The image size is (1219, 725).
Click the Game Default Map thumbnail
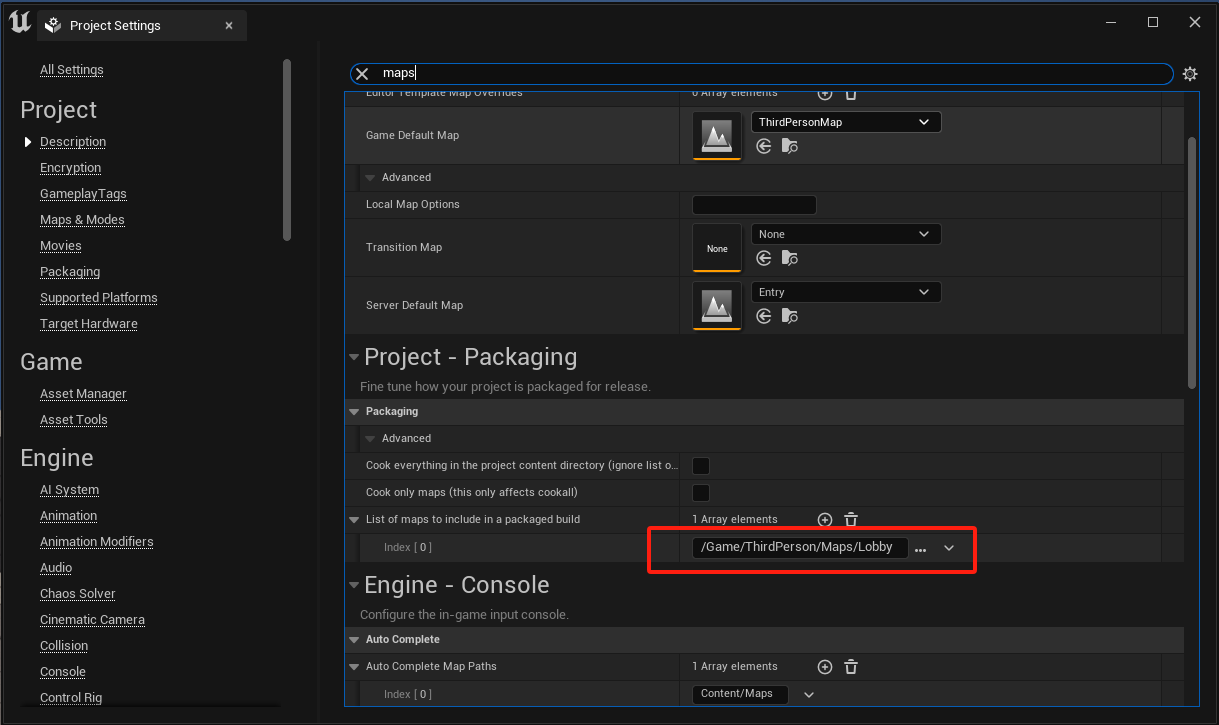717,135
